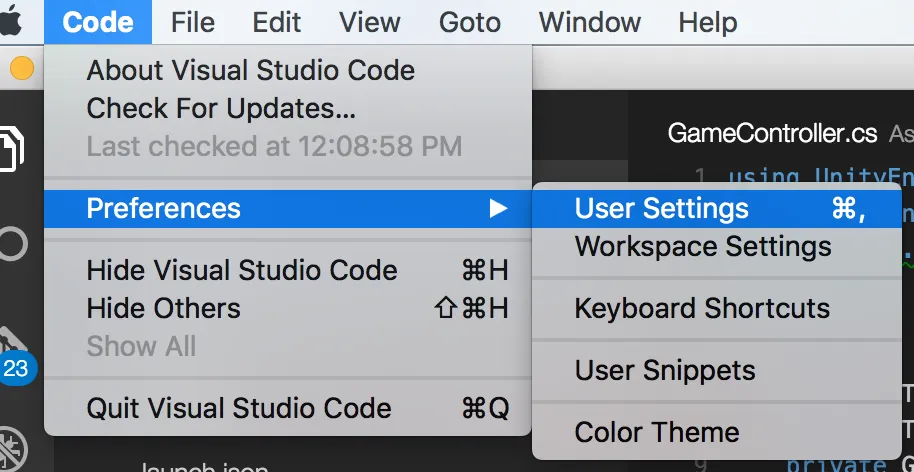This screenshot has height=472, width=914.
Task: Quit Visual Studio Code from the menu
Action: tap(239, 408)
